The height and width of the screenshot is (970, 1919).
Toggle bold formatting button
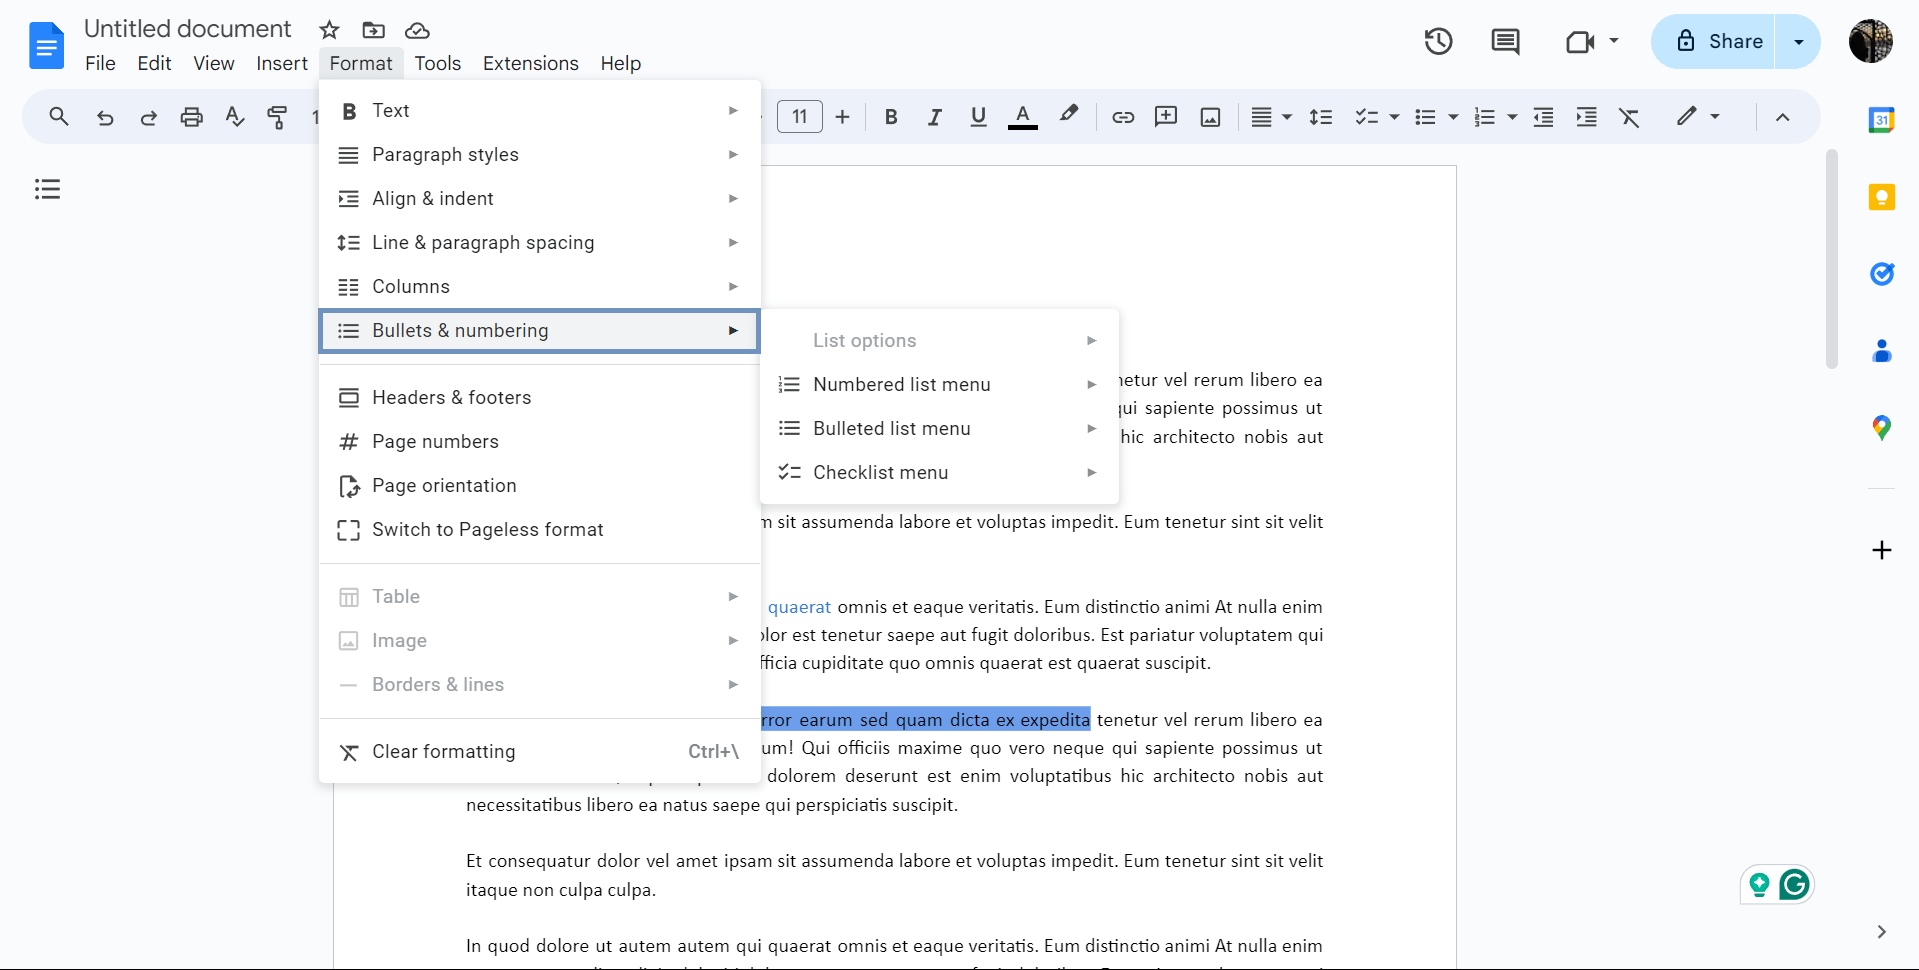coord(890,117)
